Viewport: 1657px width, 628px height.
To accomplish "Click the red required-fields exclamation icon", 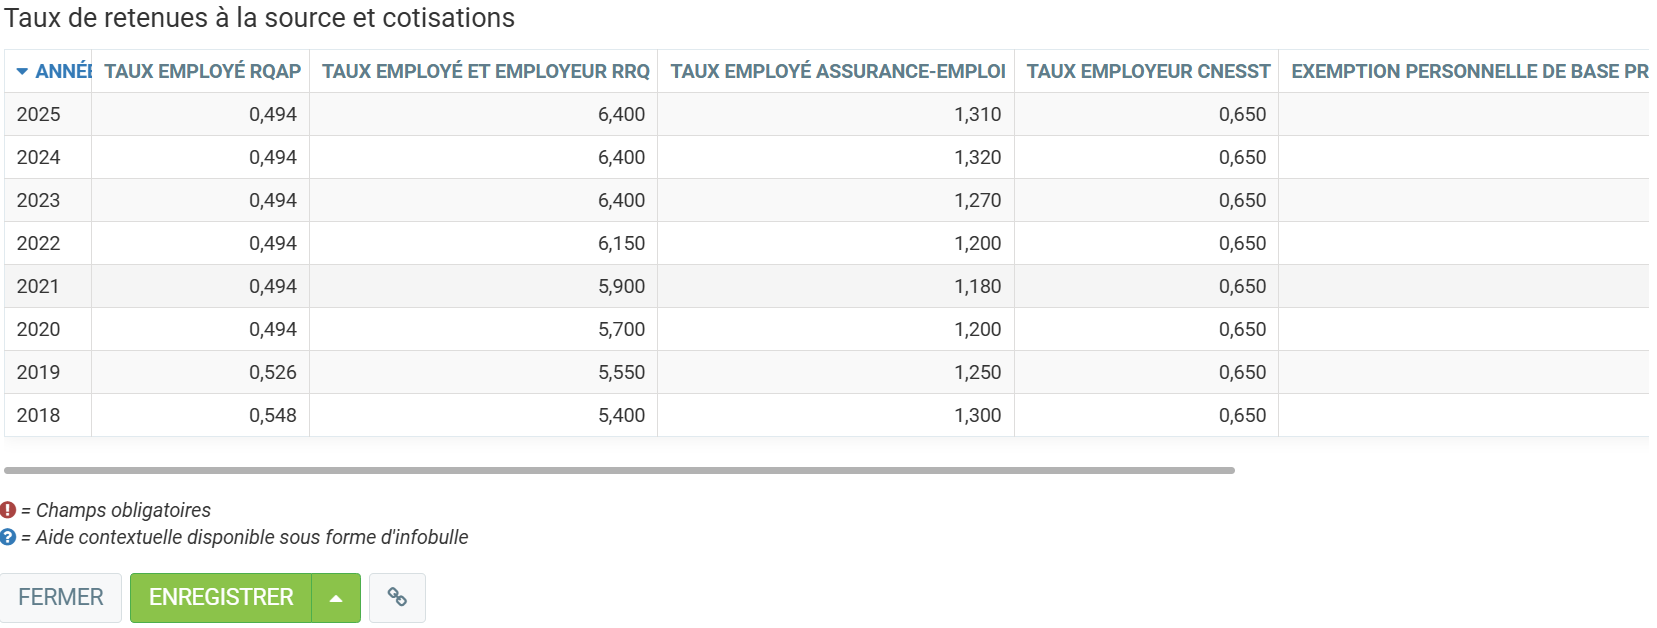I will 8,510.
